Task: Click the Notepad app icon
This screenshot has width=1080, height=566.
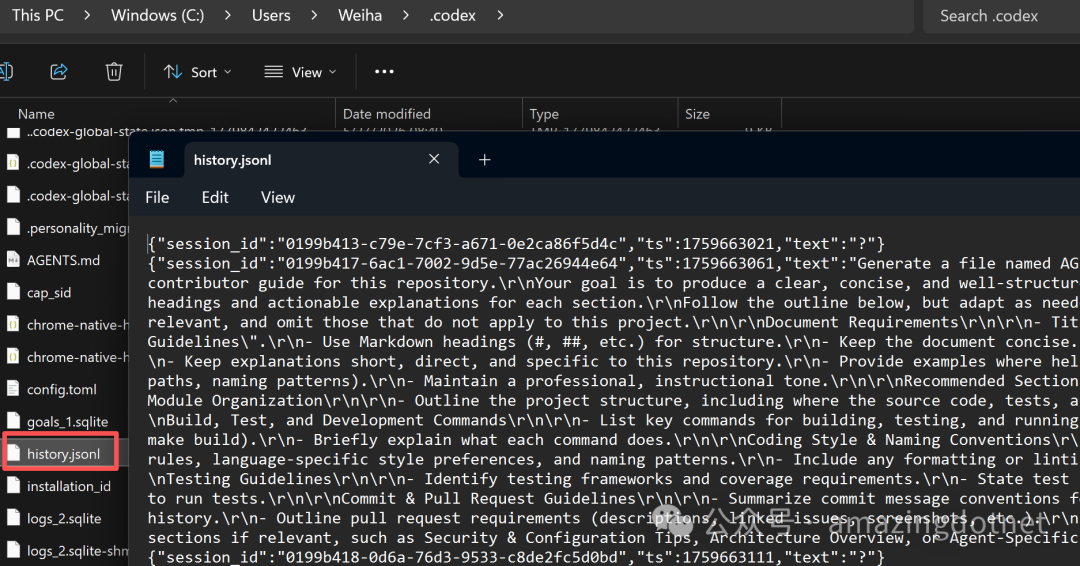Action: click(x=156, y=160)
